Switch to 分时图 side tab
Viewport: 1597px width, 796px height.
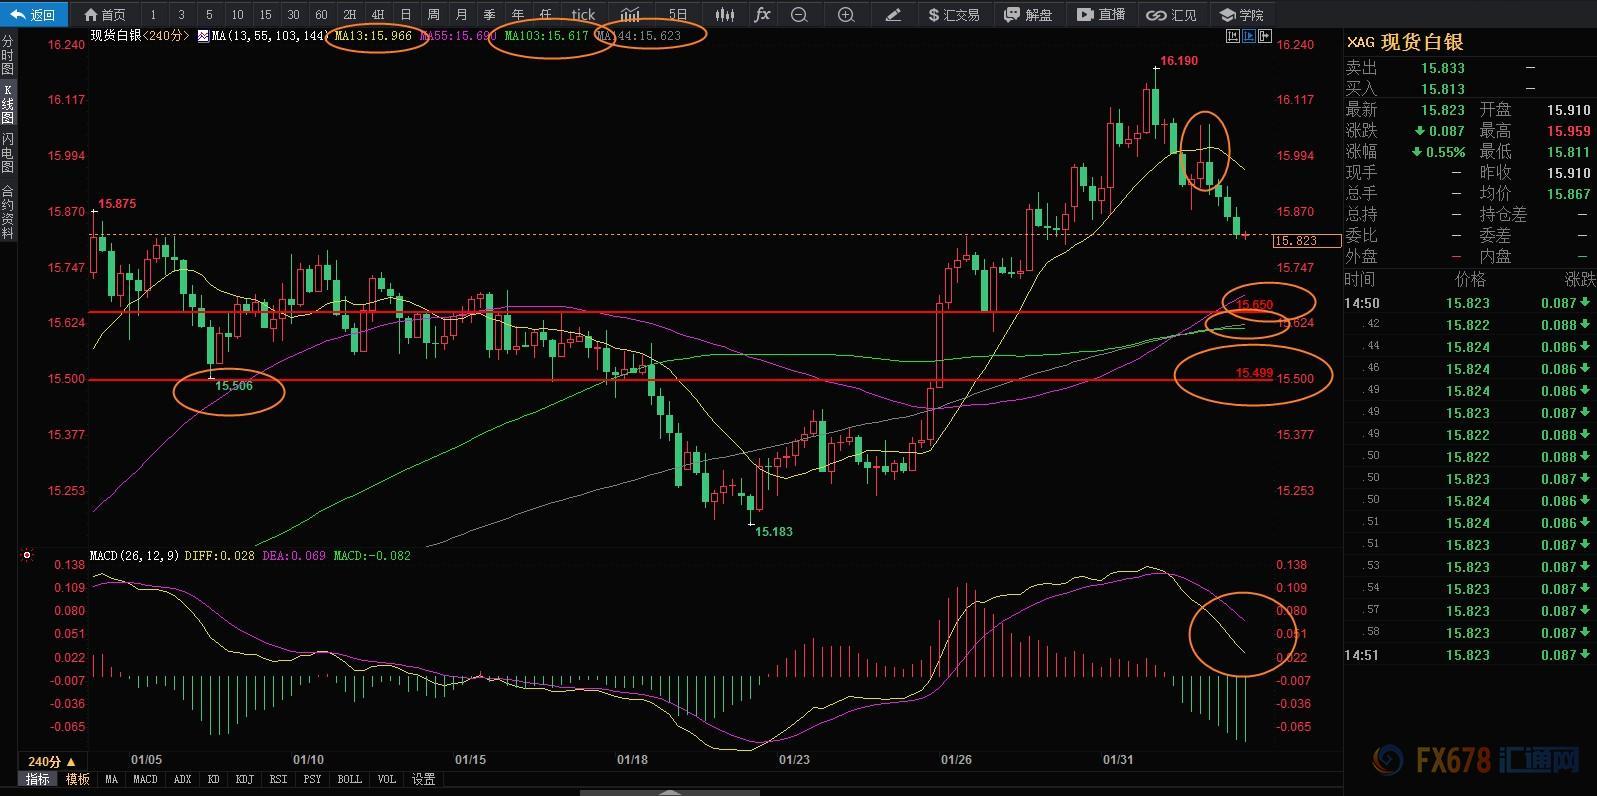click(x=8, y=55)
